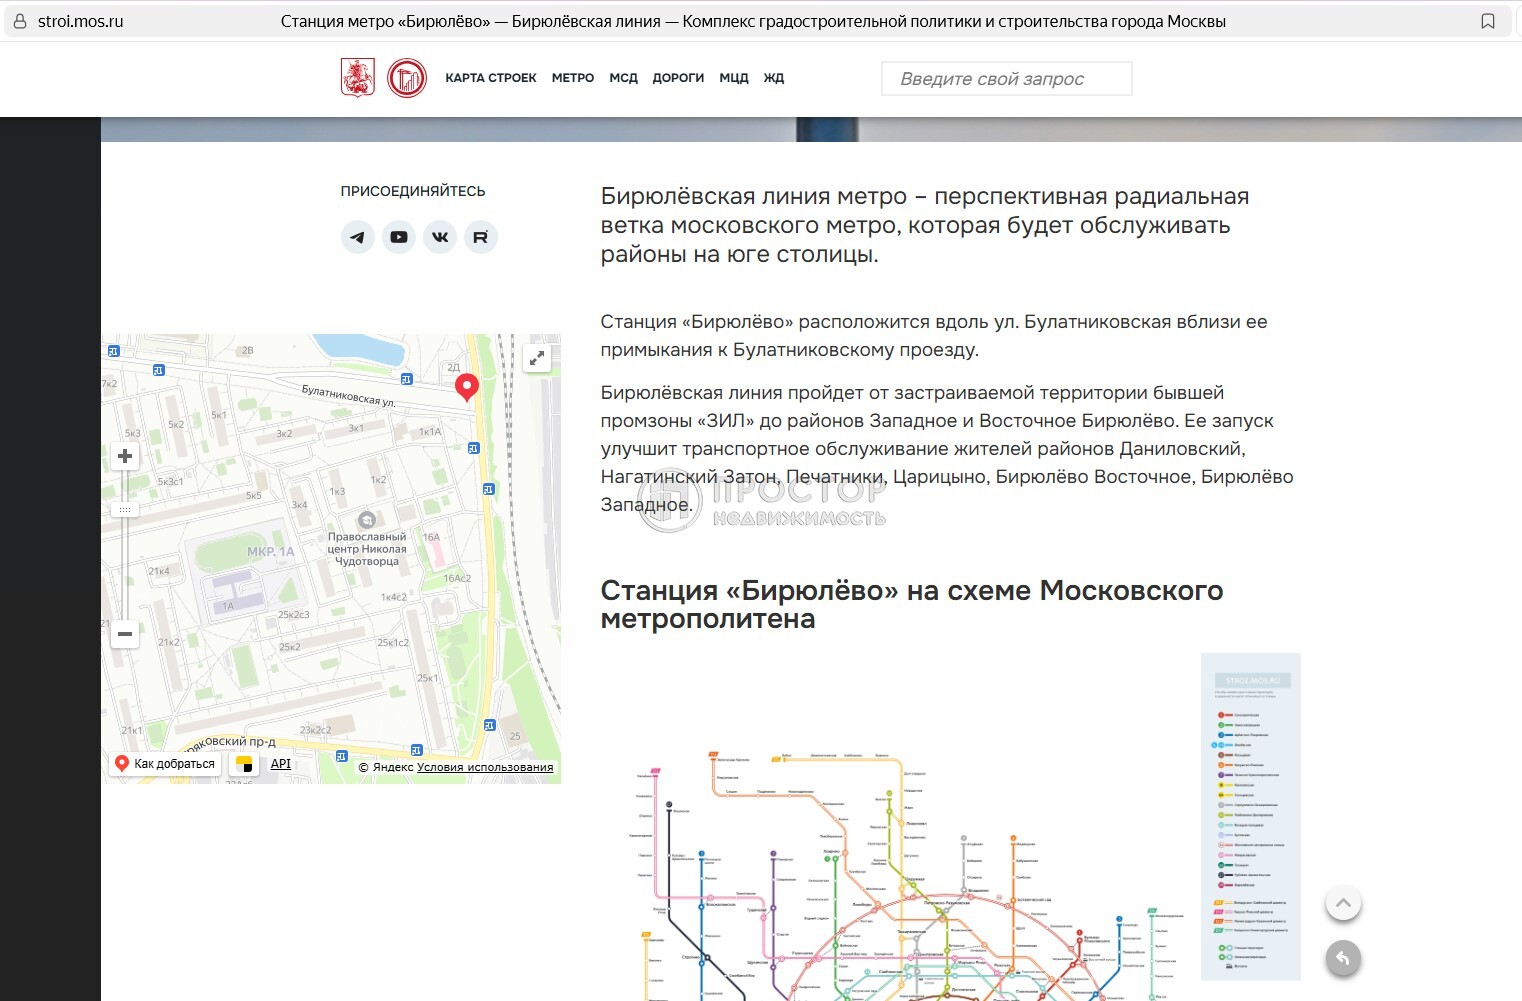1522x1001 pixels.
Task: Zoom out the map with minus button
Action: (x=125, y=634)
